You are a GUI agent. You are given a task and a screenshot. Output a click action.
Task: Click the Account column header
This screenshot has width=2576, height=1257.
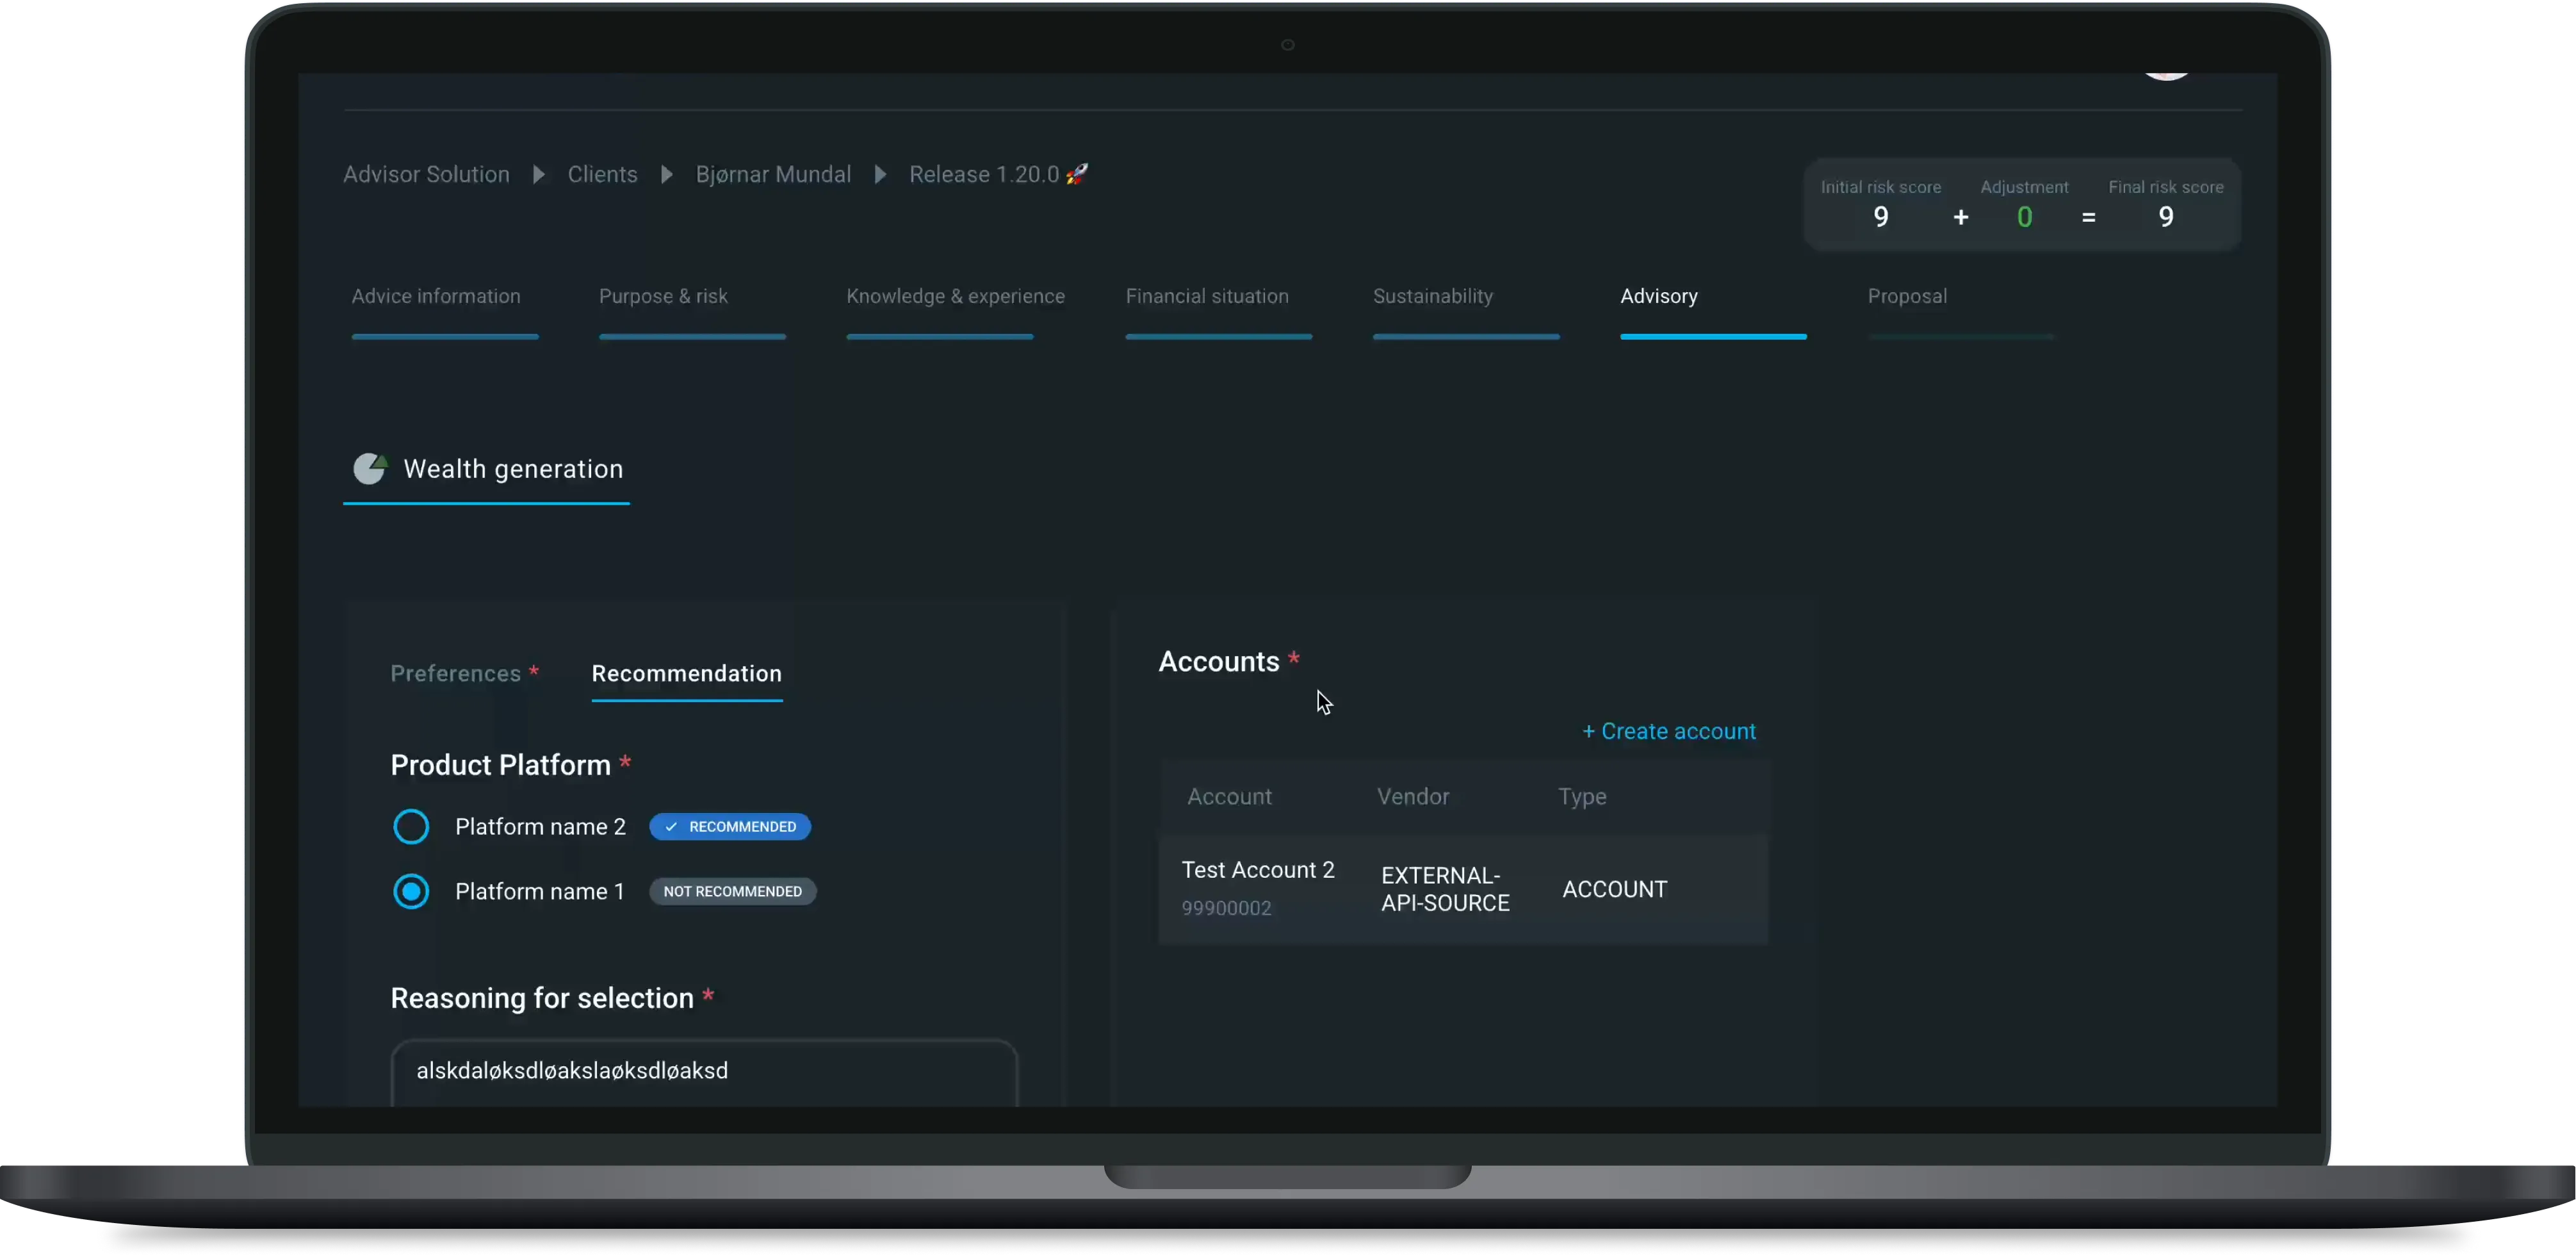tap(1229, 796)
